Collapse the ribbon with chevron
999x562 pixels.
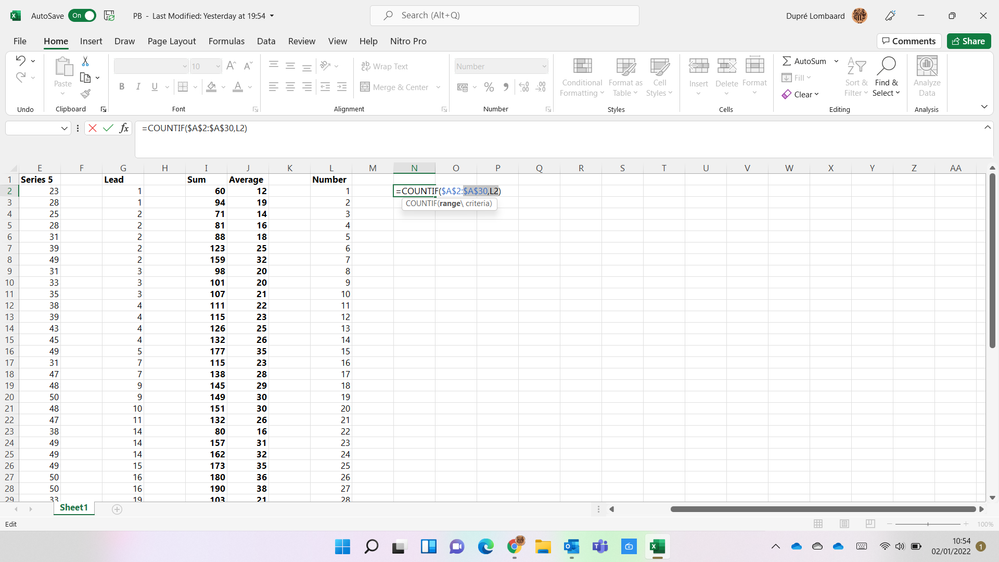coord(984,107)
